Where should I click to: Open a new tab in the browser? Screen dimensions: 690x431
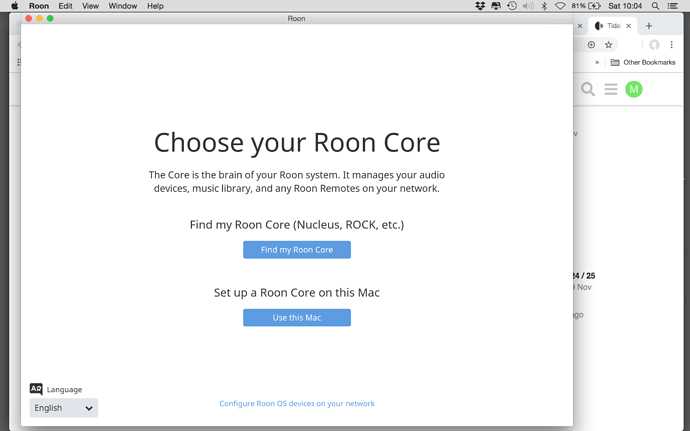click(x=649, y=26)
